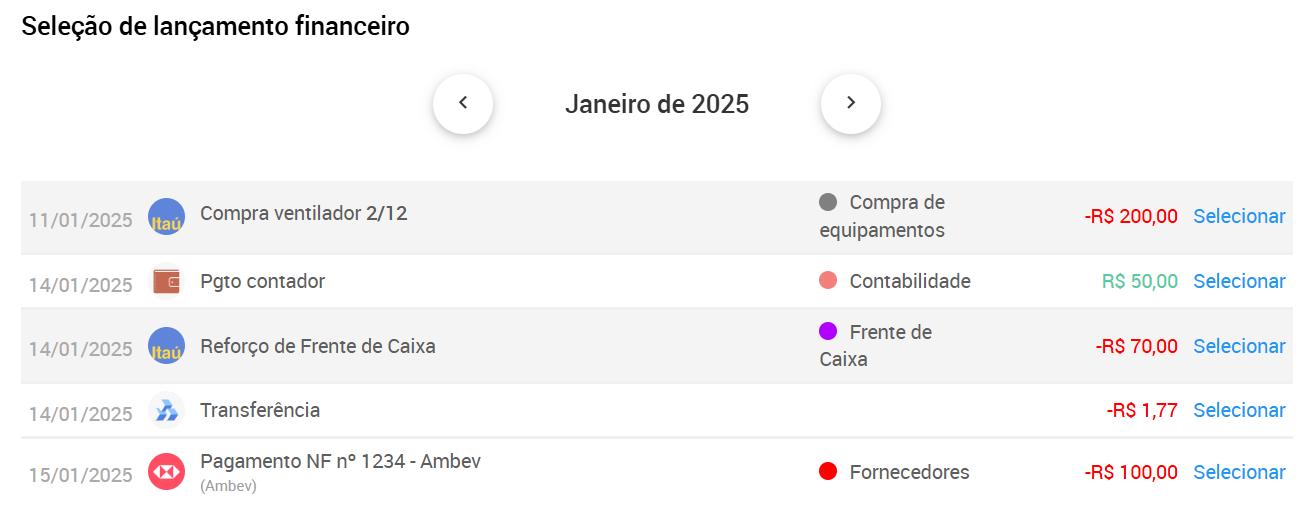Viewport: 1302px width, 526px height.
Task: Click blue transfer icon next to Transferência
Action: (166, 410)
